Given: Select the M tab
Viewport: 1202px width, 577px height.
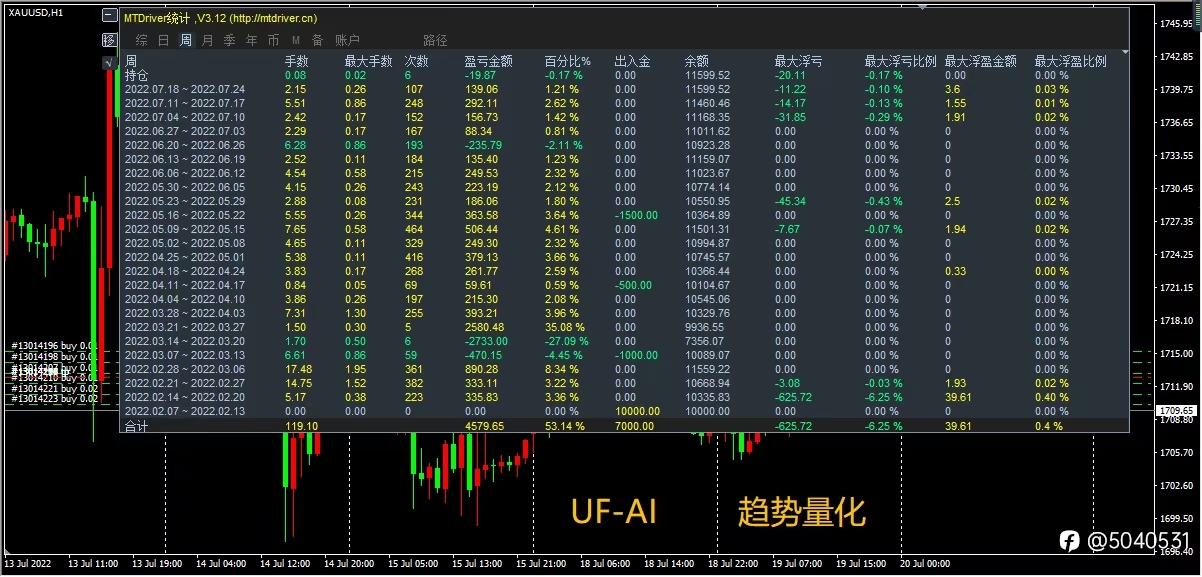Looking at the screenshot, I should [x=295, y=40].
